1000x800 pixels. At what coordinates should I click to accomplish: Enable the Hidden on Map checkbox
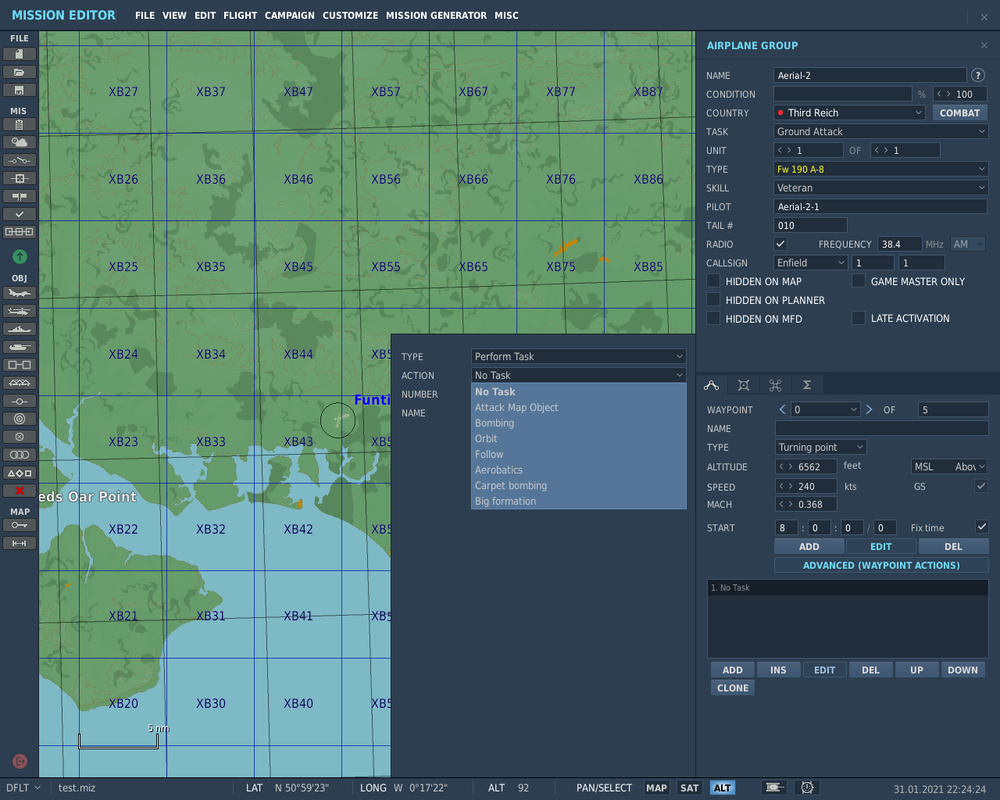click(713, 281)
